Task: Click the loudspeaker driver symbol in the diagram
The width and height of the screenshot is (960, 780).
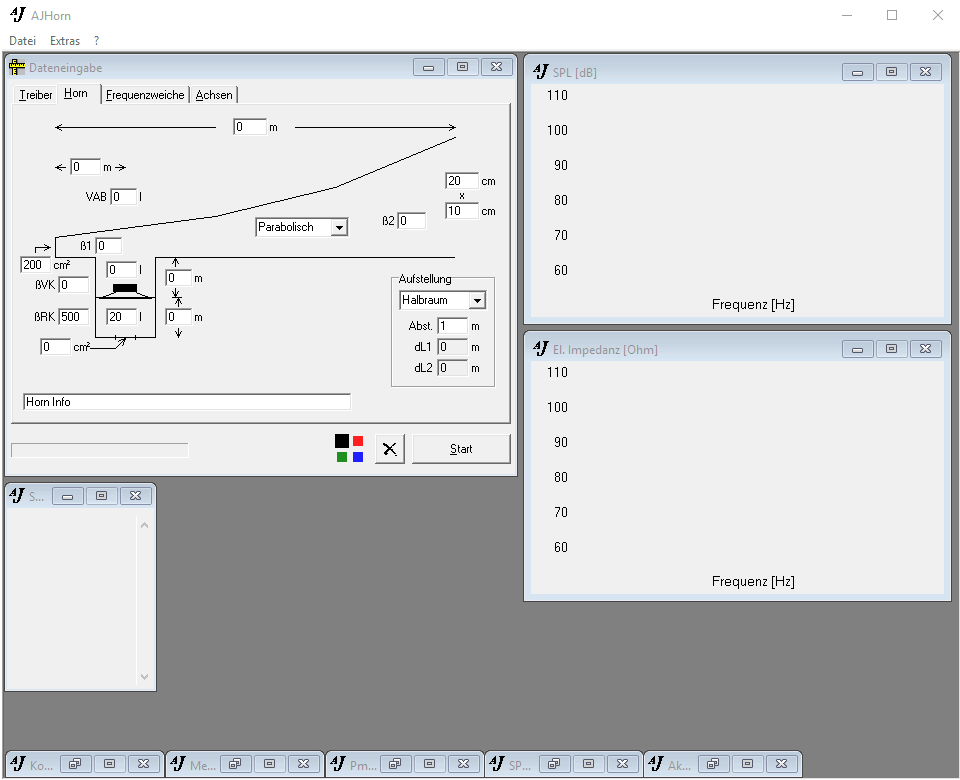Action: [x=124, y=291]
